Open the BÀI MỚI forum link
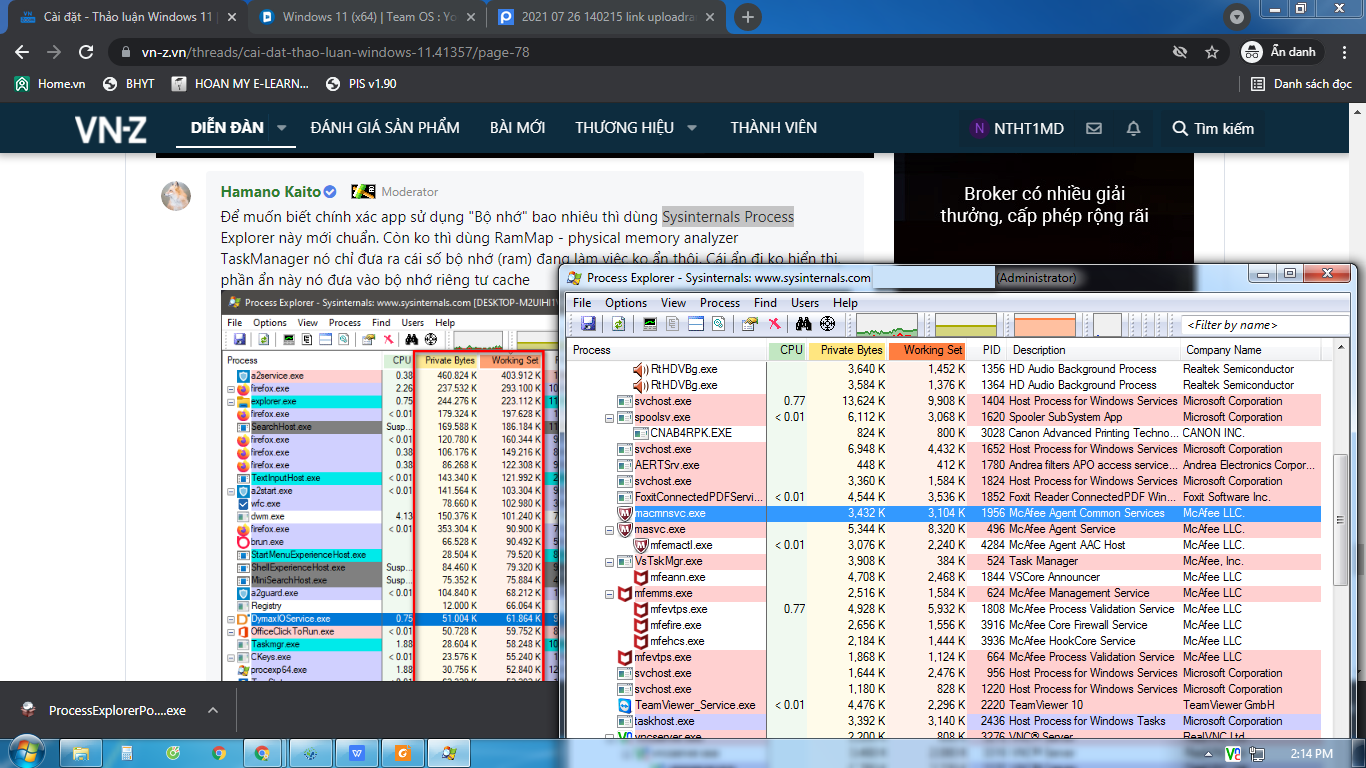Image resolution: width=1366 pixels, height=768 pixels. (x=518, y=128)
